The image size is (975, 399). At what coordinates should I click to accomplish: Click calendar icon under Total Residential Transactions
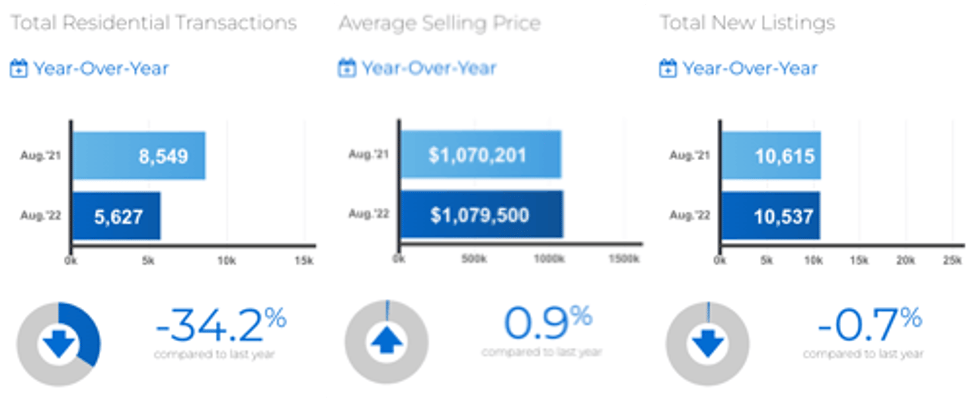[19, 68]
